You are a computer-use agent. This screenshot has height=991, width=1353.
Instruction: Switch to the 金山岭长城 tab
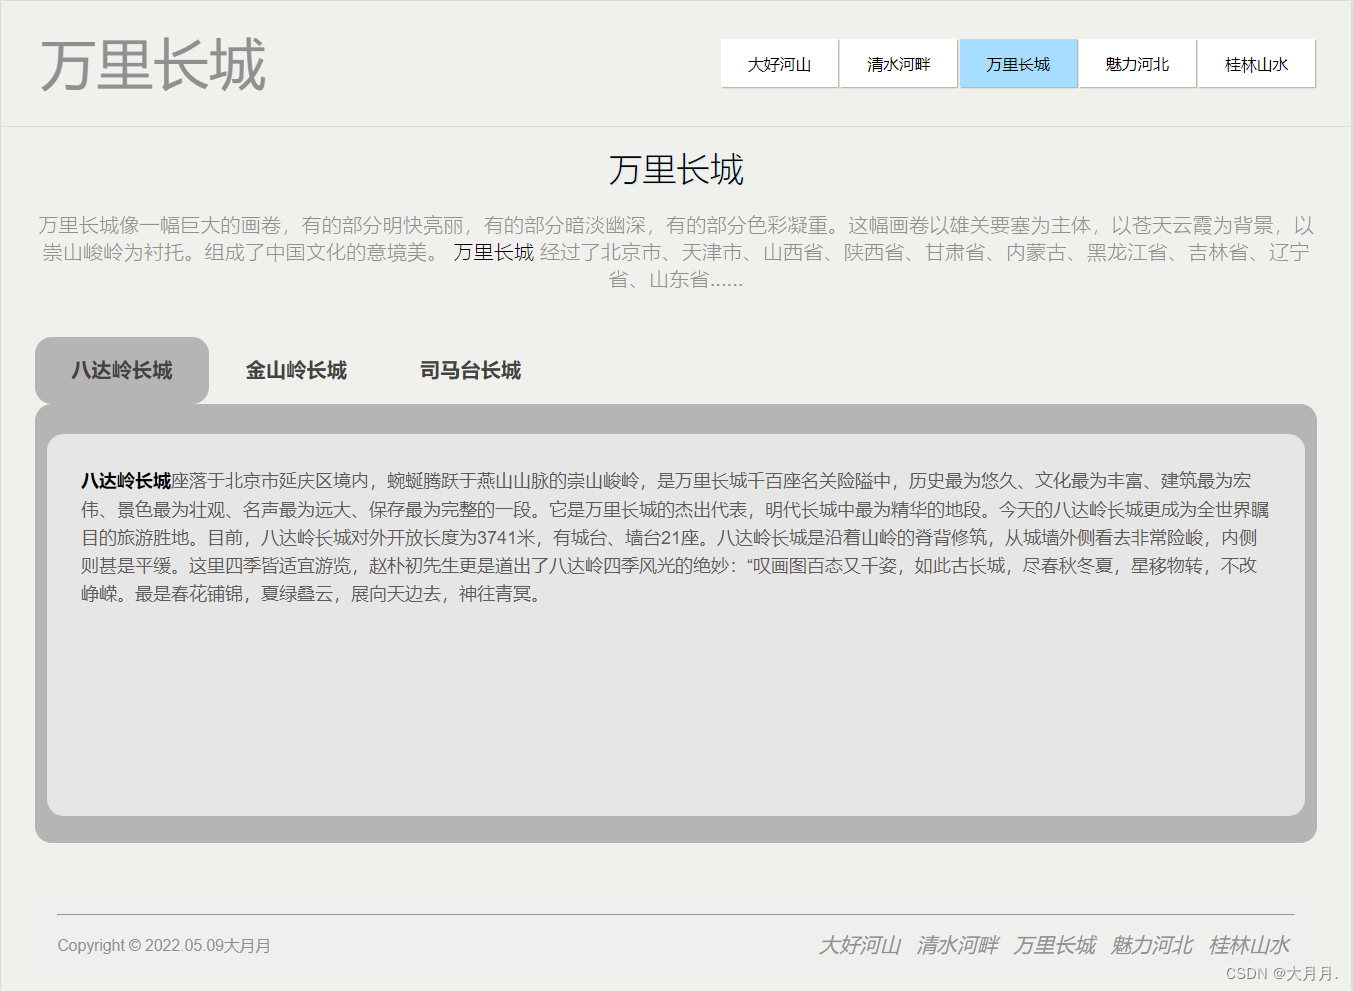296,371
